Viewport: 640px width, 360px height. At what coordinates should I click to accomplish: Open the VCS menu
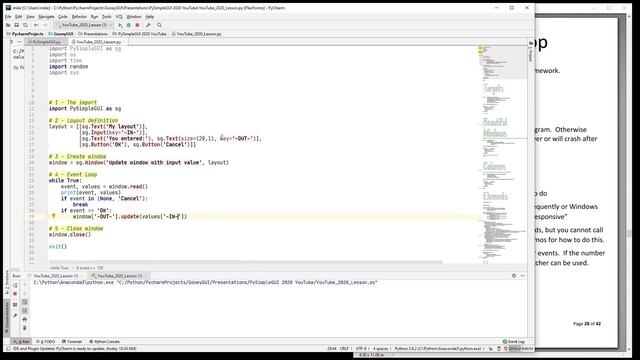point(119,17)
